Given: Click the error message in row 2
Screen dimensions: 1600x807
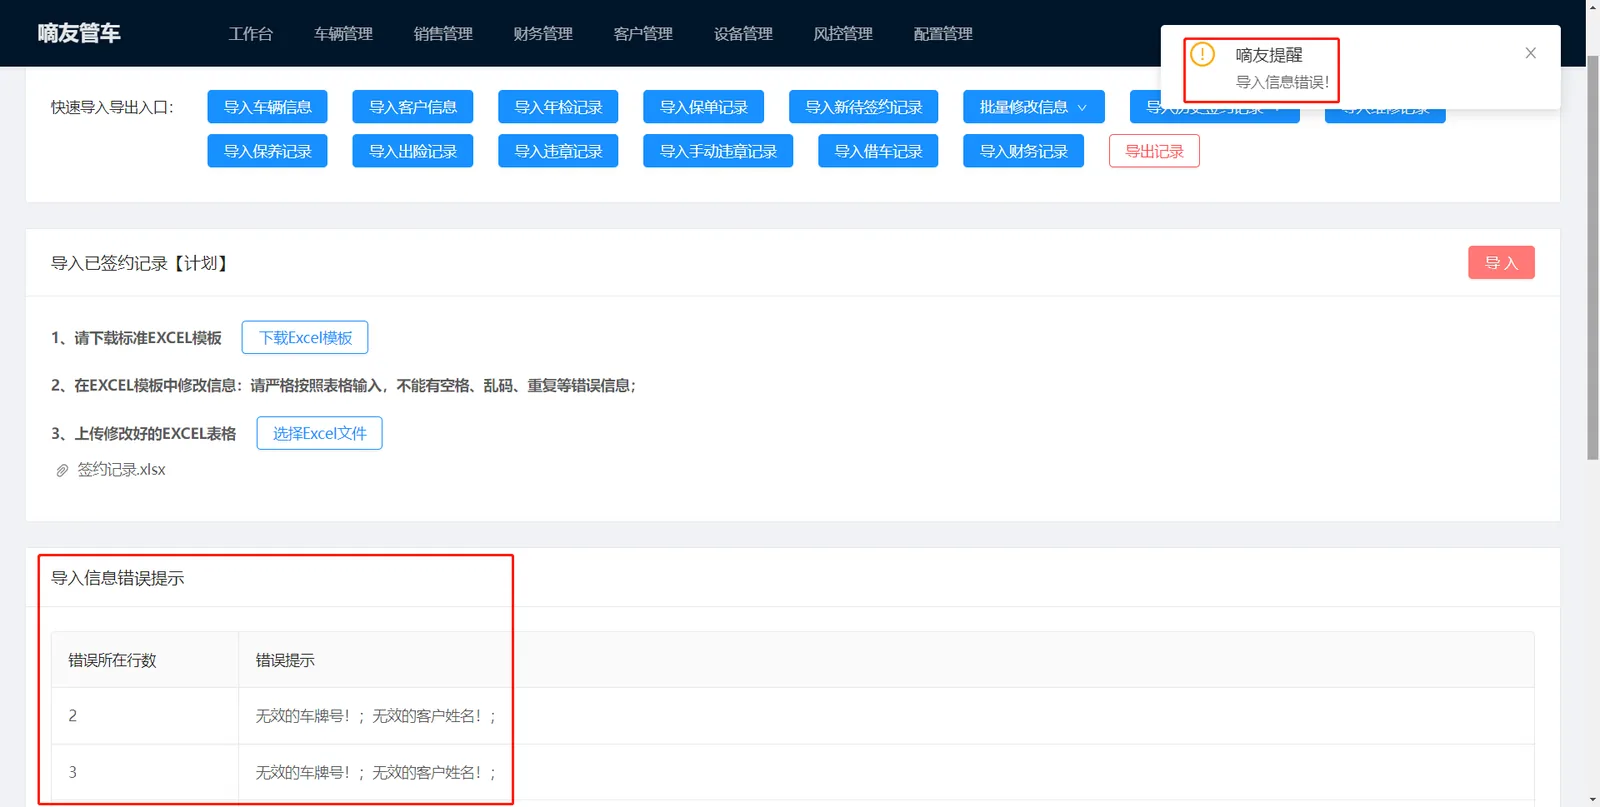Looking at the screenshot, I should pos(376,716).
